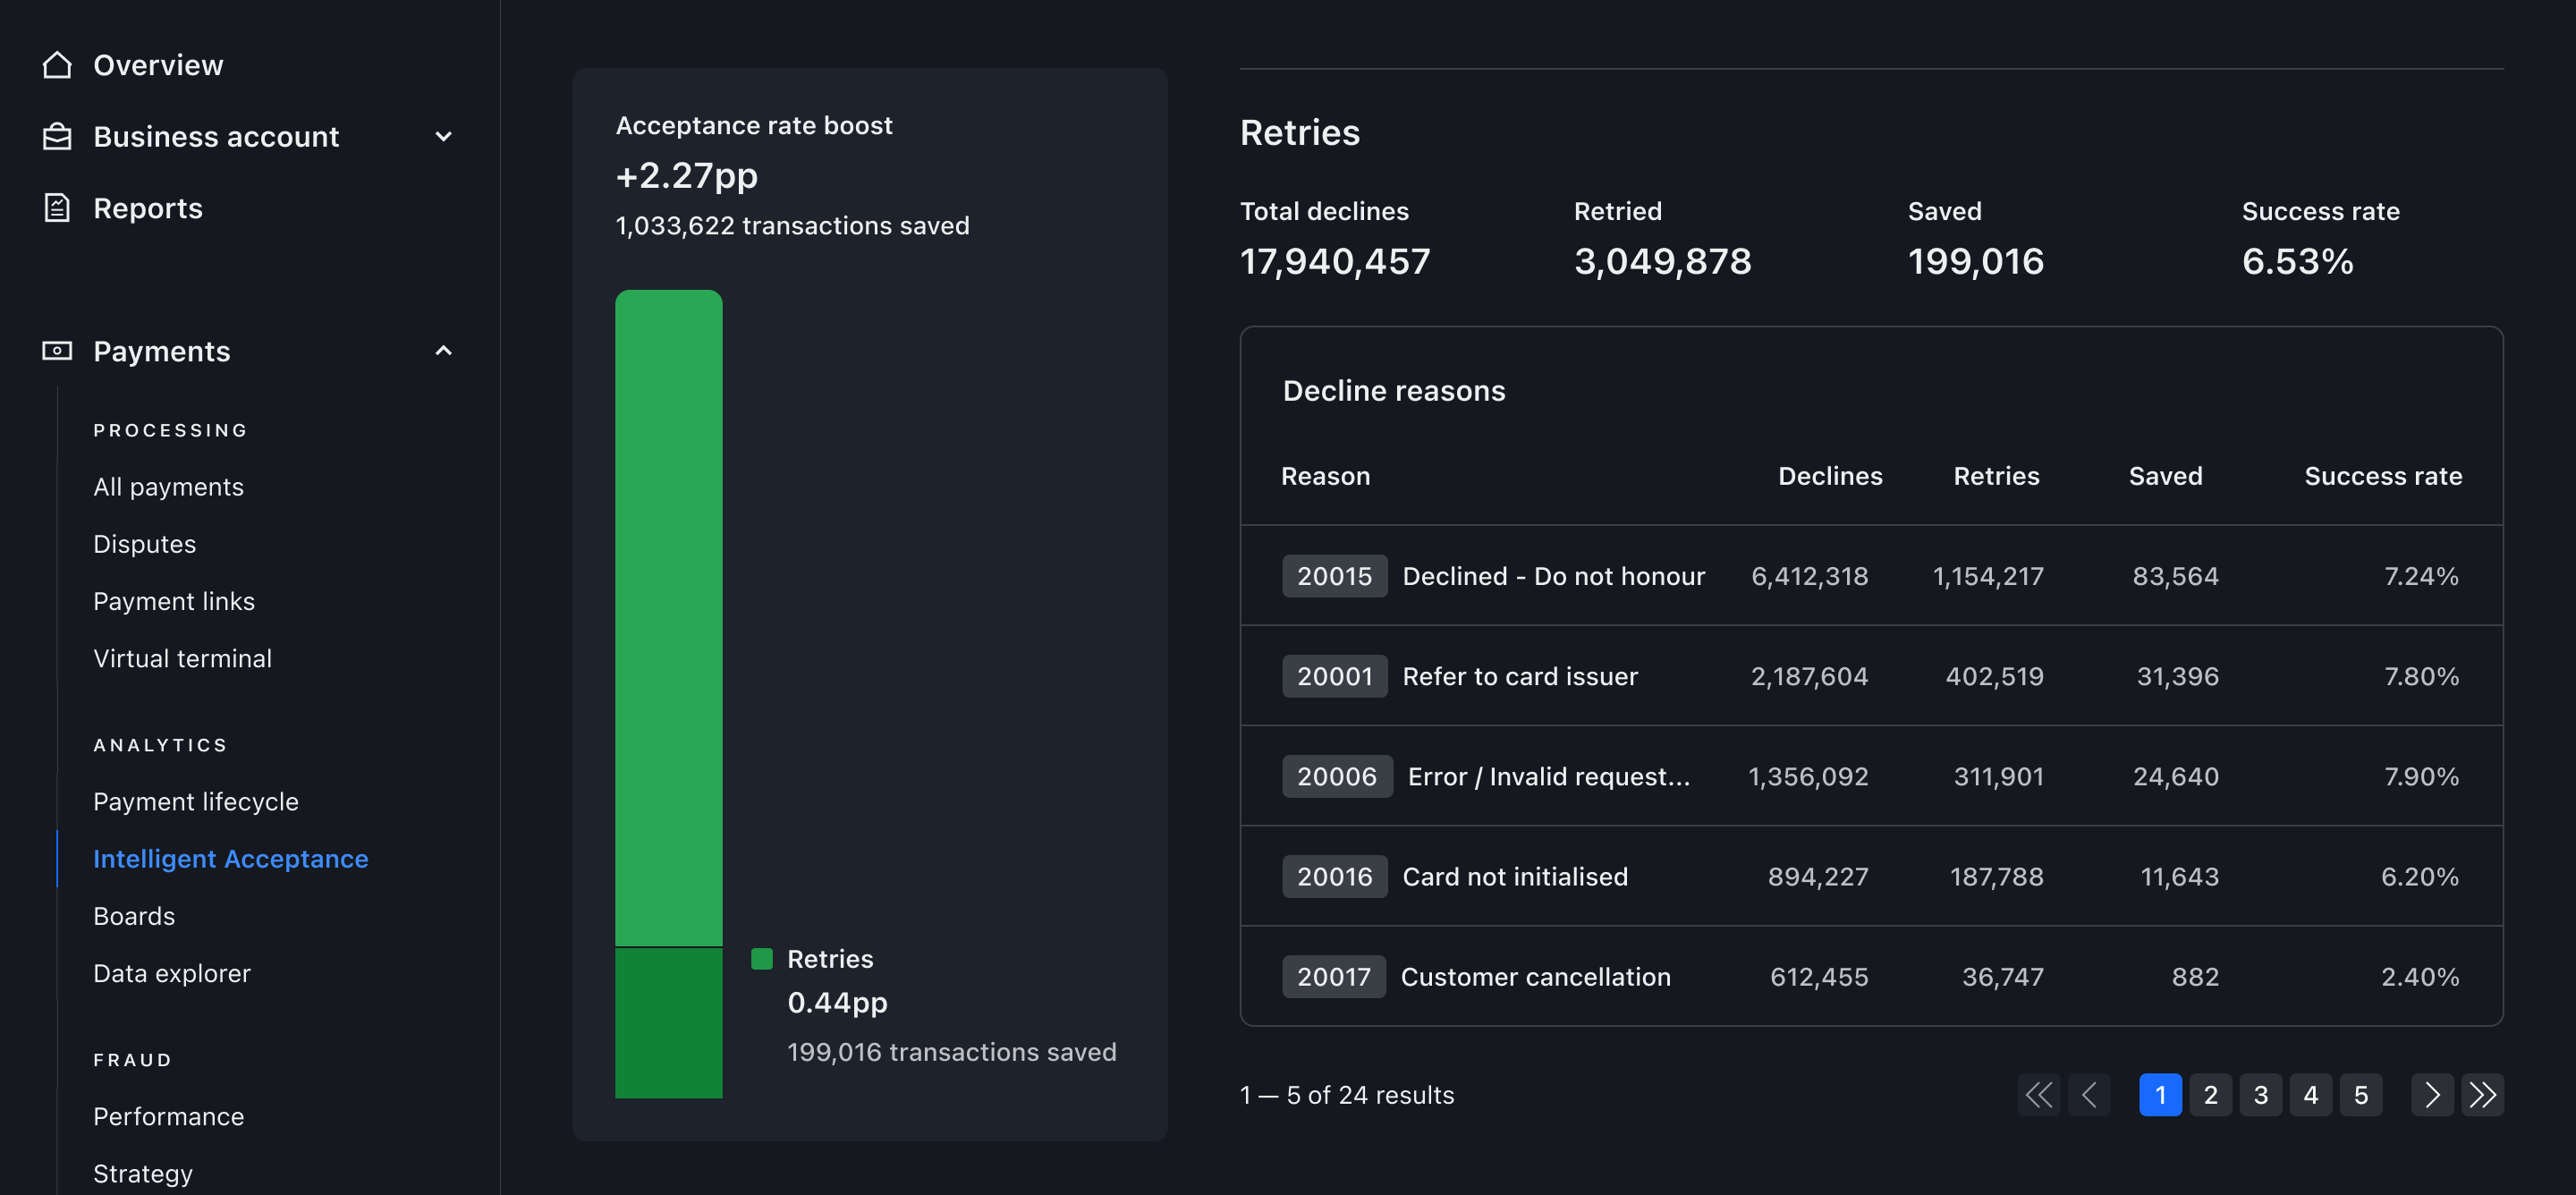Select current page 1 button
Screen dimensions: 2576x1195
point(2160,1094)
